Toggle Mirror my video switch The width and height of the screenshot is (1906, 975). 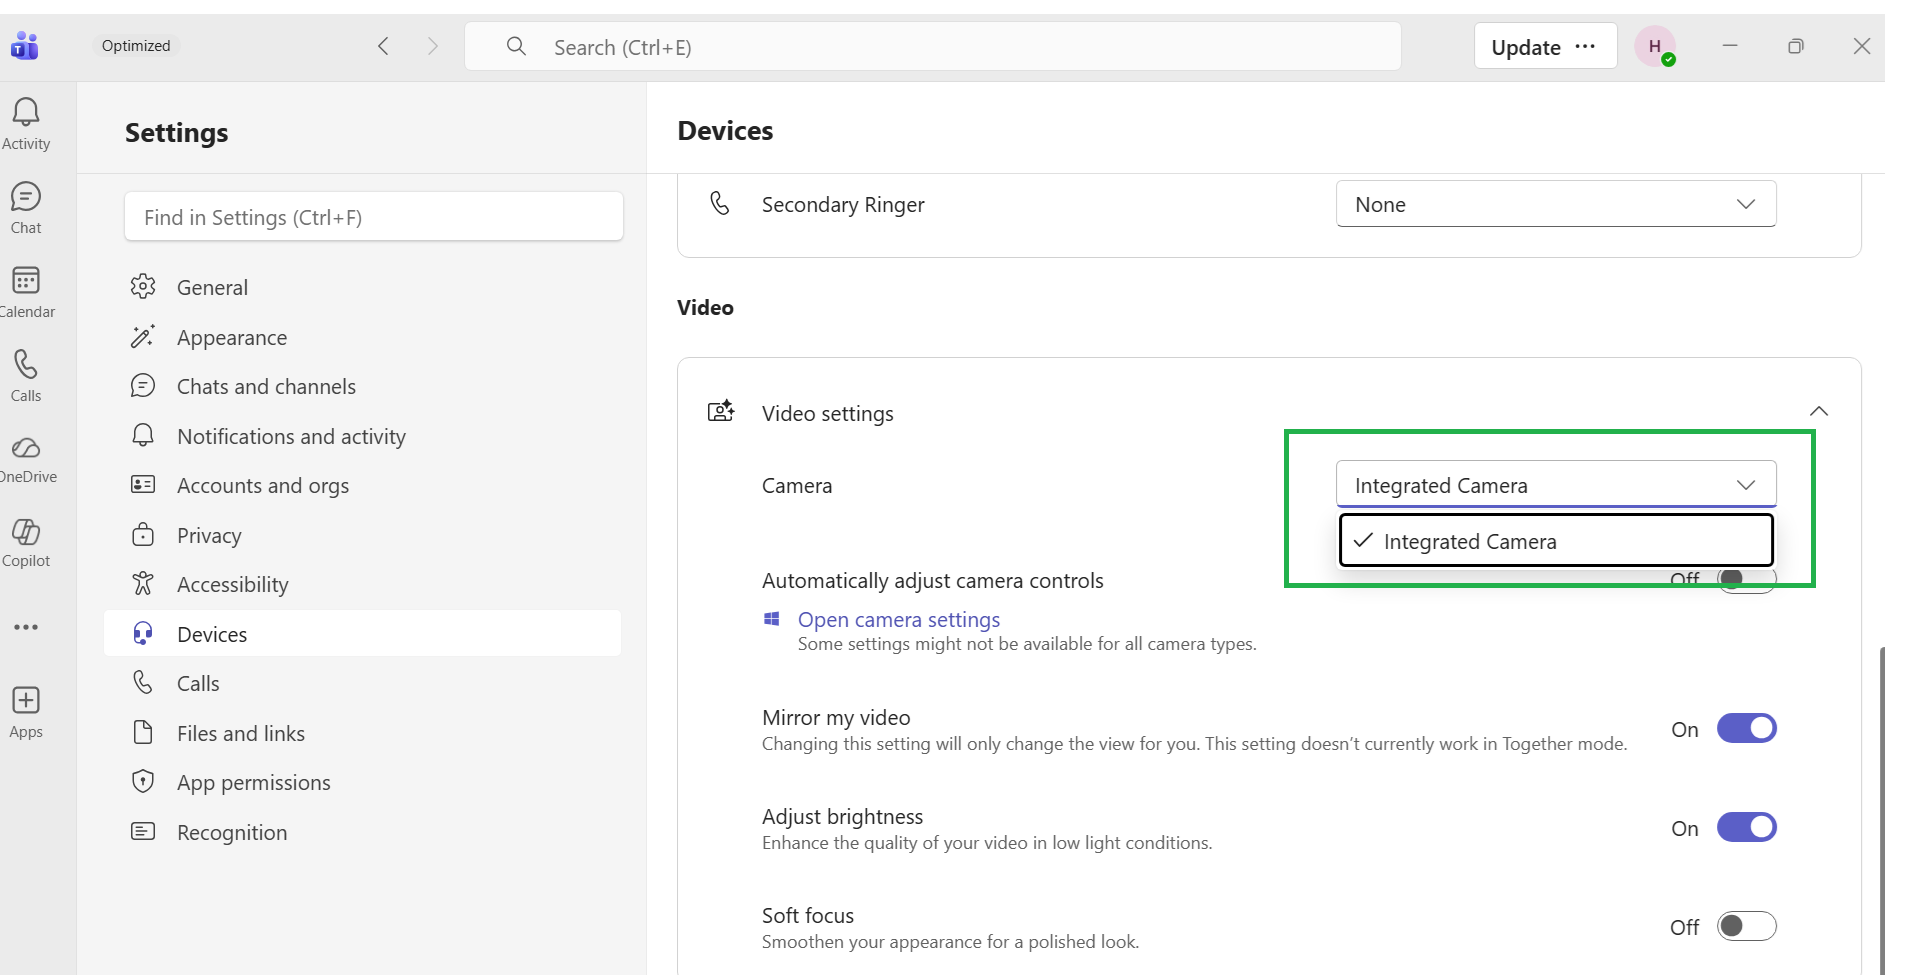coord(1746,728)
